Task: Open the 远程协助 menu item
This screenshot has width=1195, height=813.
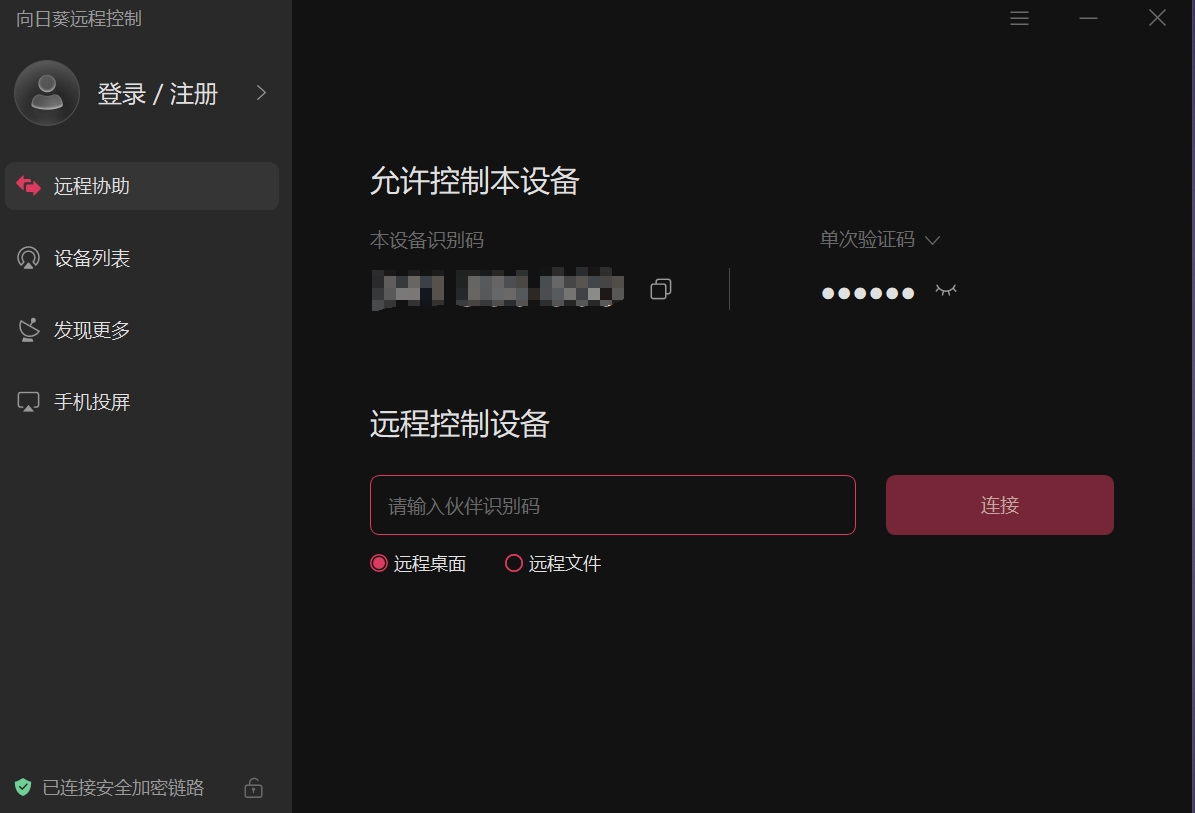Action: [x=142, y=186]
